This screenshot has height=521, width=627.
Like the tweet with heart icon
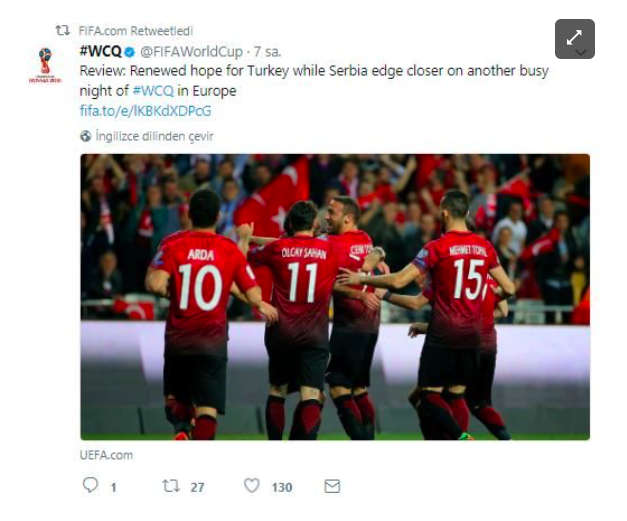click(x=252, y=486)
